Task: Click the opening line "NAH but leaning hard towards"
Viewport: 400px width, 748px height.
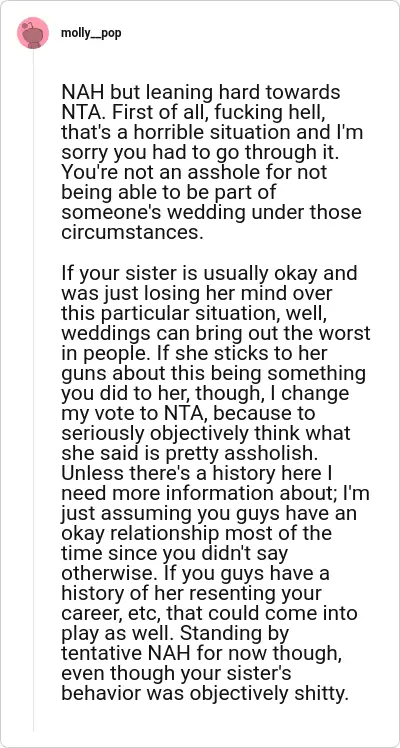Action: [x=201, y=92]
